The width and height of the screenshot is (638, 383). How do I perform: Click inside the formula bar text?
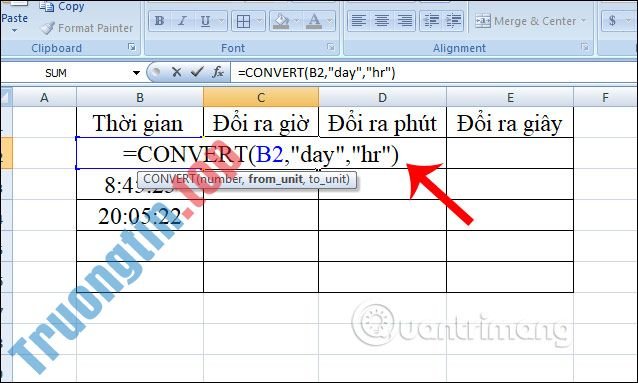coord(316,73)
